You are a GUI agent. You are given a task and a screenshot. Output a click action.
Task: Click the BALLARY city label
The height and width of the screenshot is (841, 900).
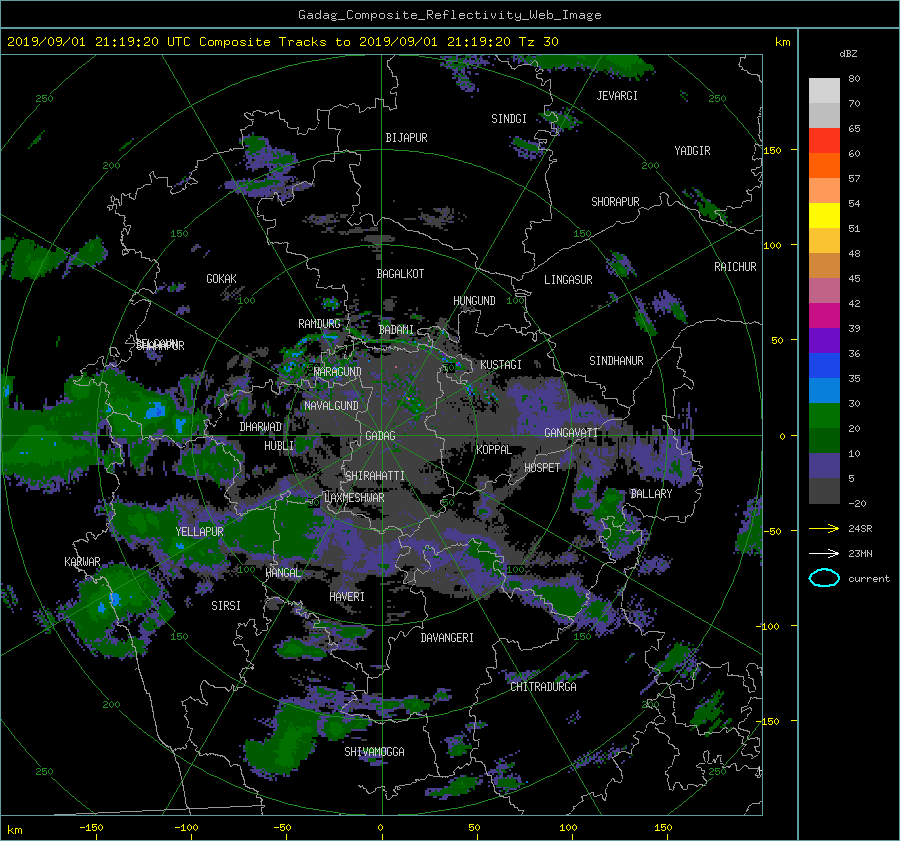click(x=651, y=494)
